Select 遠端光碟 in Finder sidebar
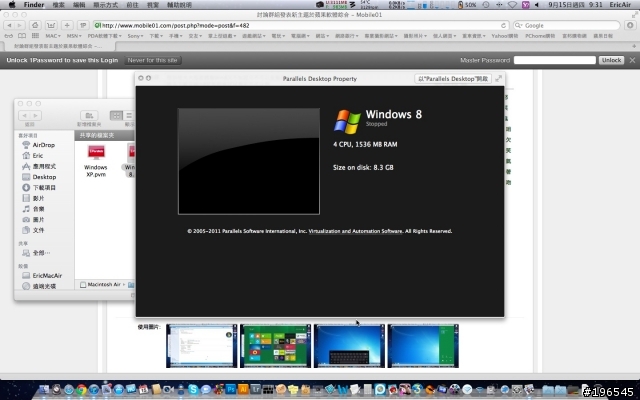This screenshot has width=640, height=400. tap(39, 286)
